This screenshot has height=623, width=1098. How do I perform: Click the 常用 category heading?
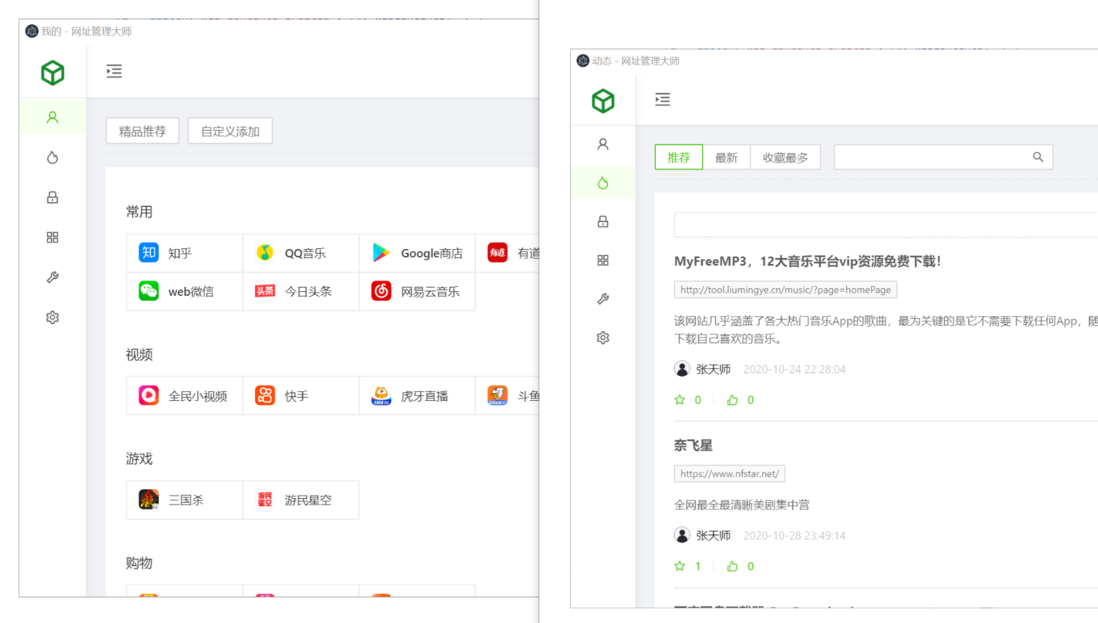click(x=139, y=211)
